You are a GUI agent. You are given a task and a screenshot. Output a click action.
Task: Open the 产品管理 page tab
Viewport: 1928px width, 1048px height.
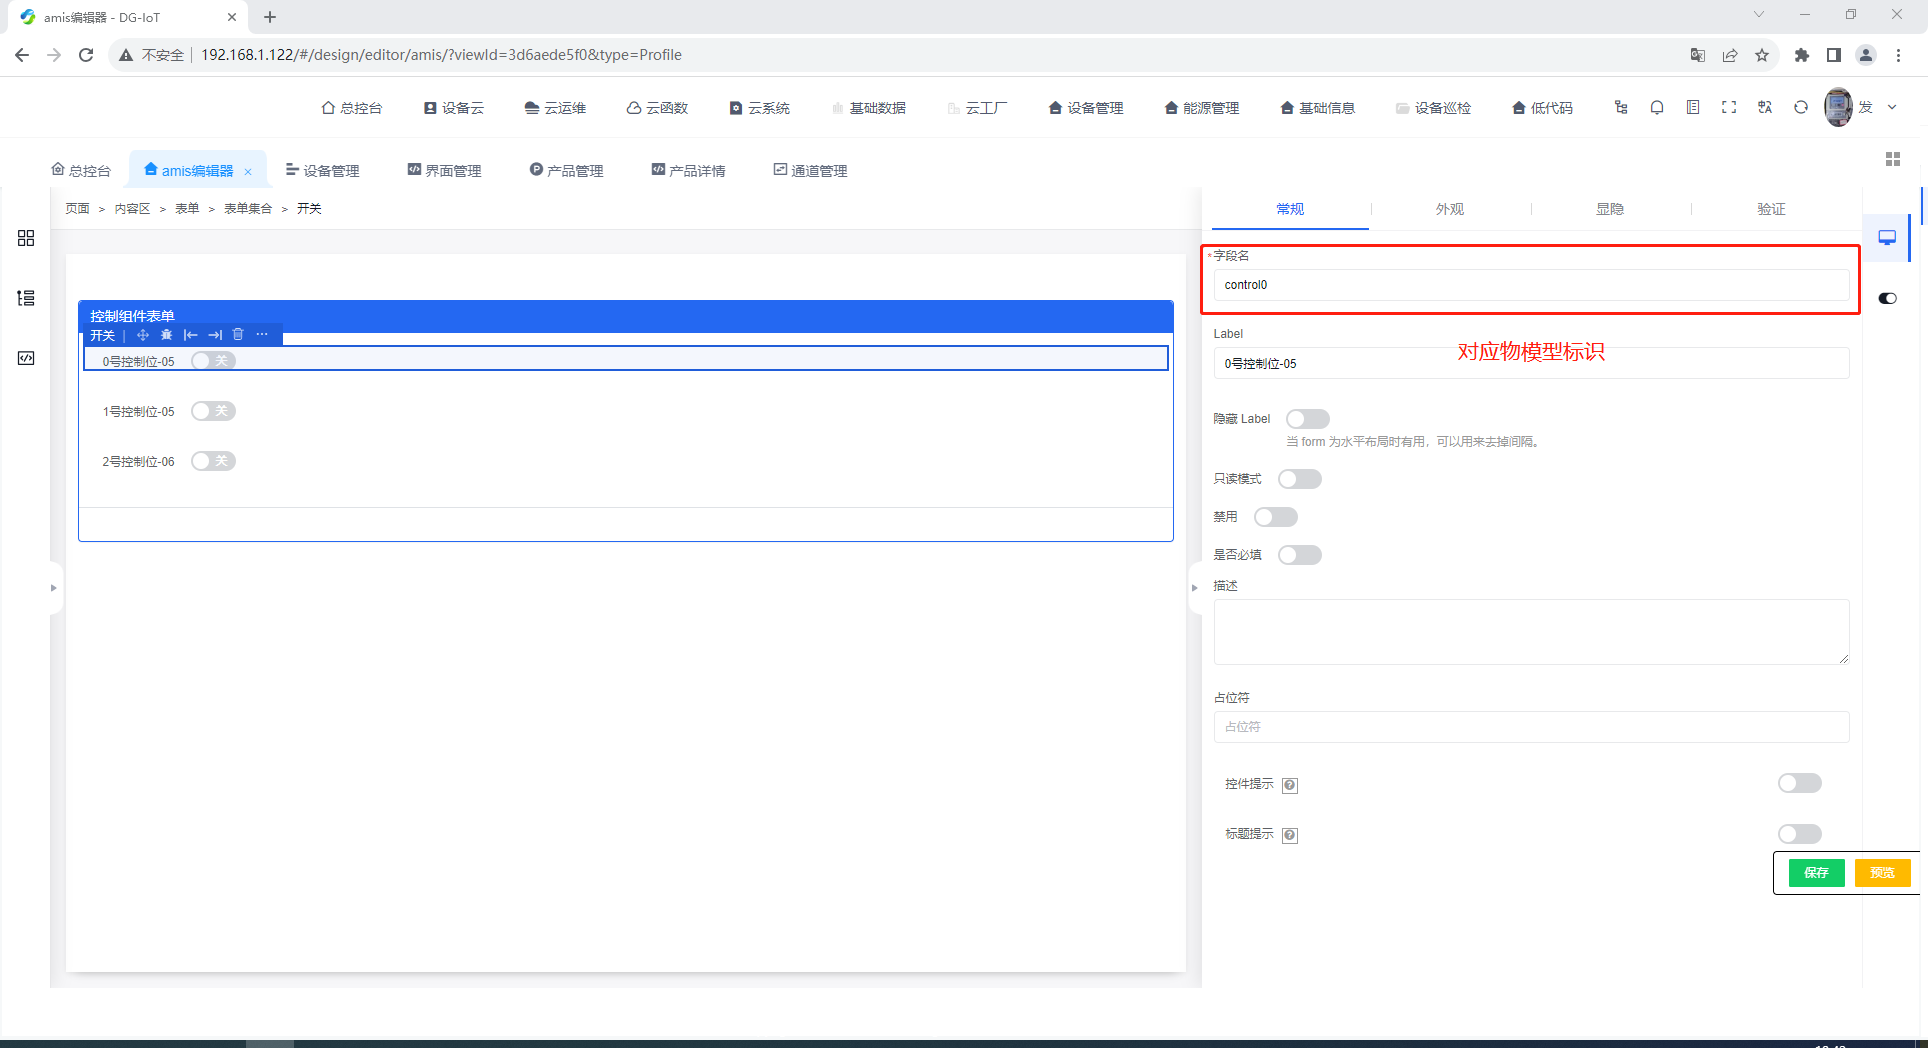566,171
